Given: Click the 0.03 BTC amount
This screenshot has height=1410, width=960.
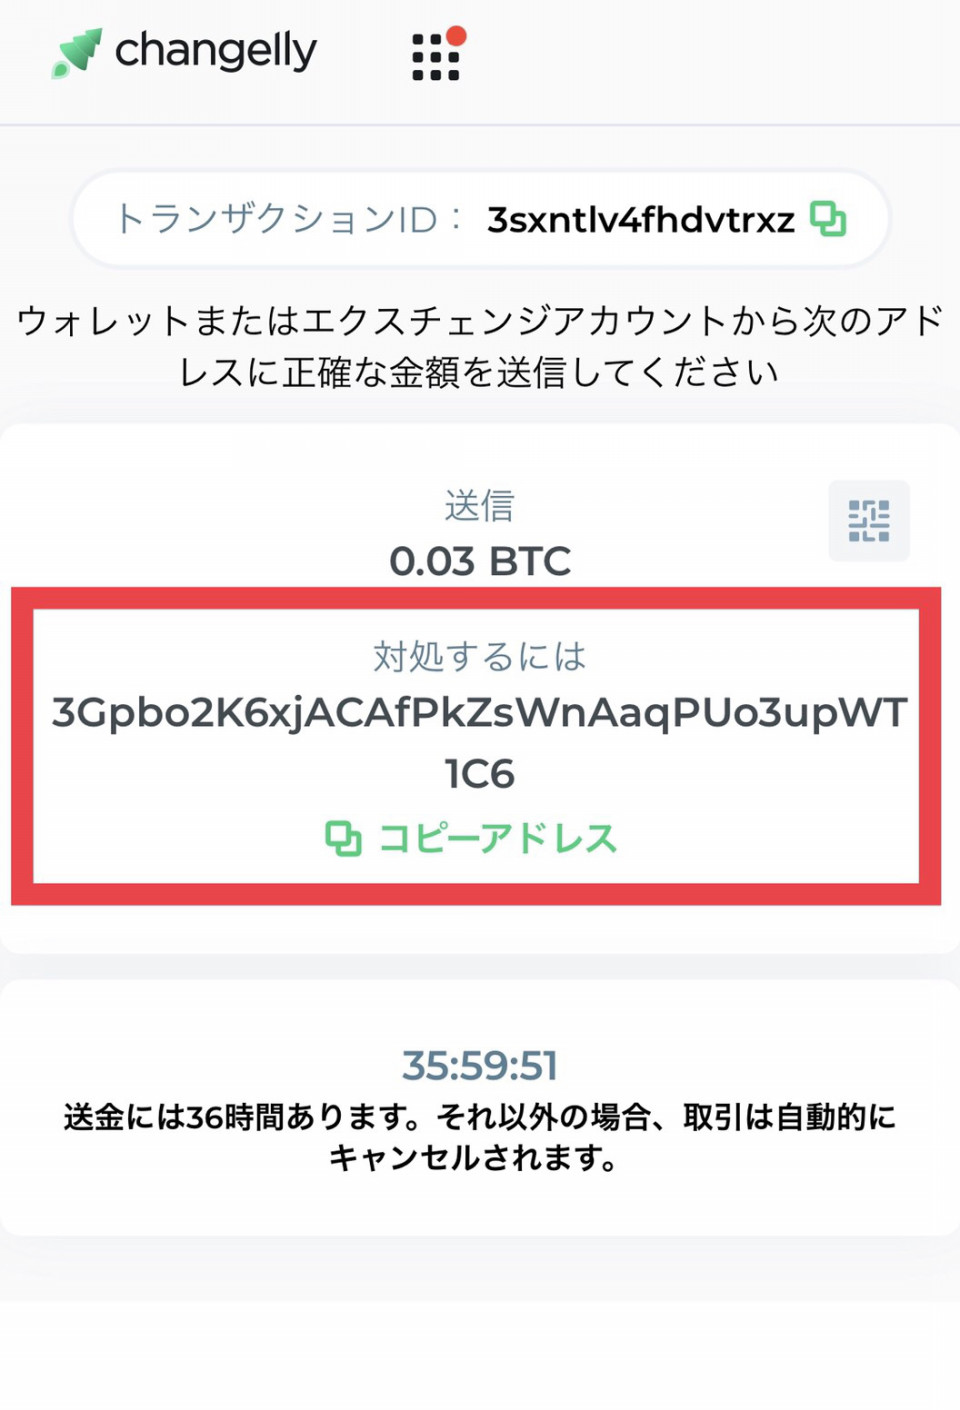Looking at the screenshot, I should [x=480, y=561].
